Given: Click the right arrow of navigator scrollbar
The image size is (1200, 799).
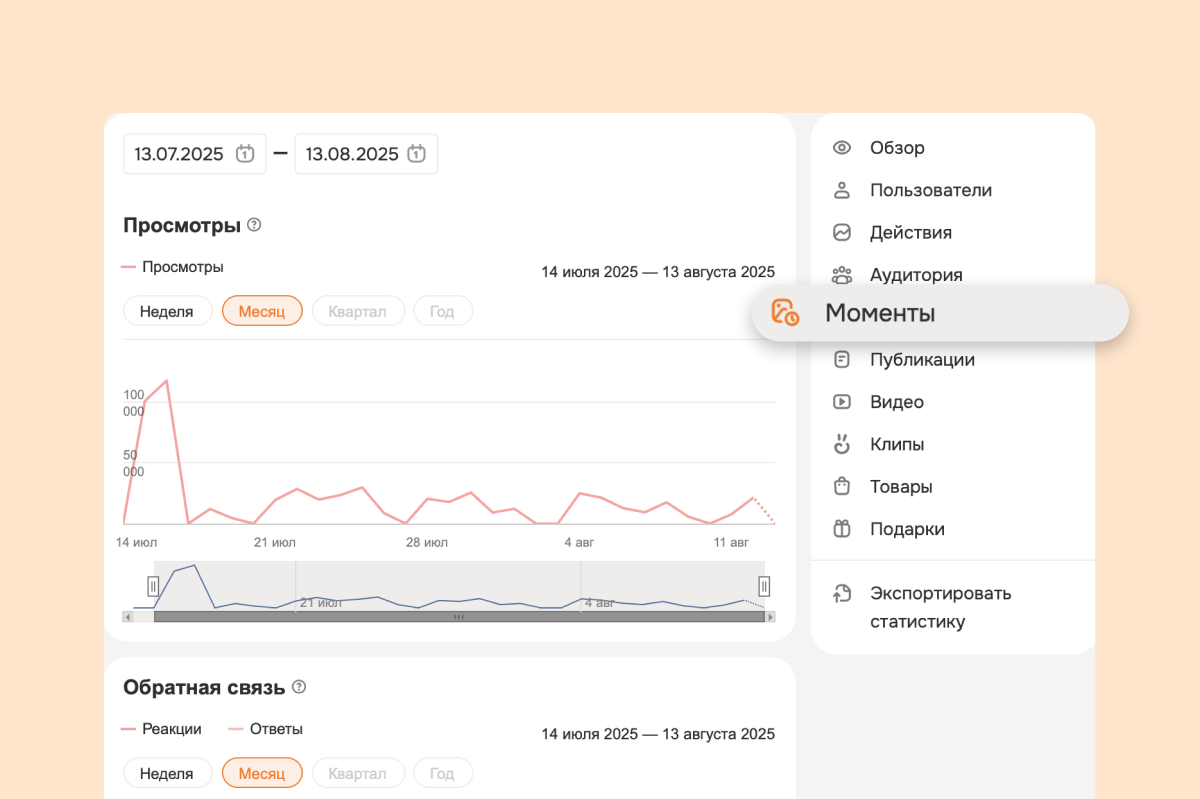Looking at the screenshot, I should [770, 617].
